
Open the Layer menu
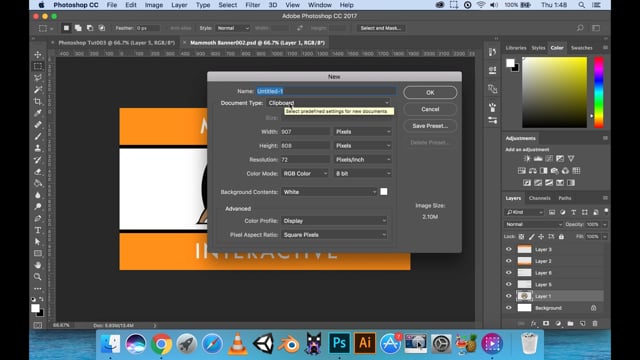[x=179, y=5]
